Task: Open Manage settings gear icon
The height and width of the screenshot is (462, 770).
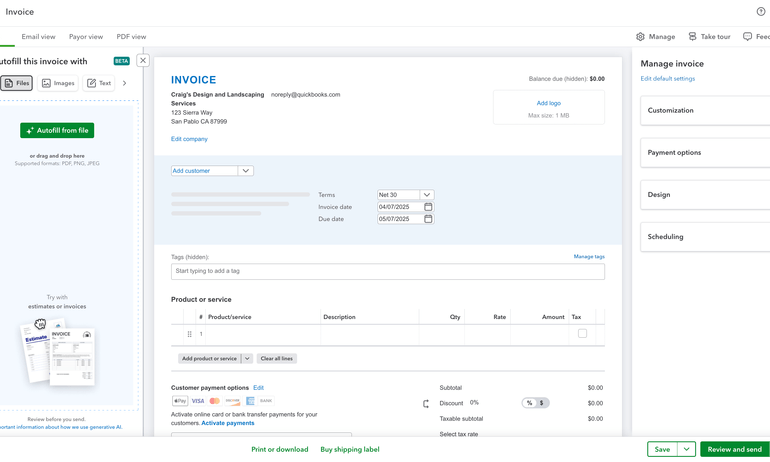Action: [640, 37]
